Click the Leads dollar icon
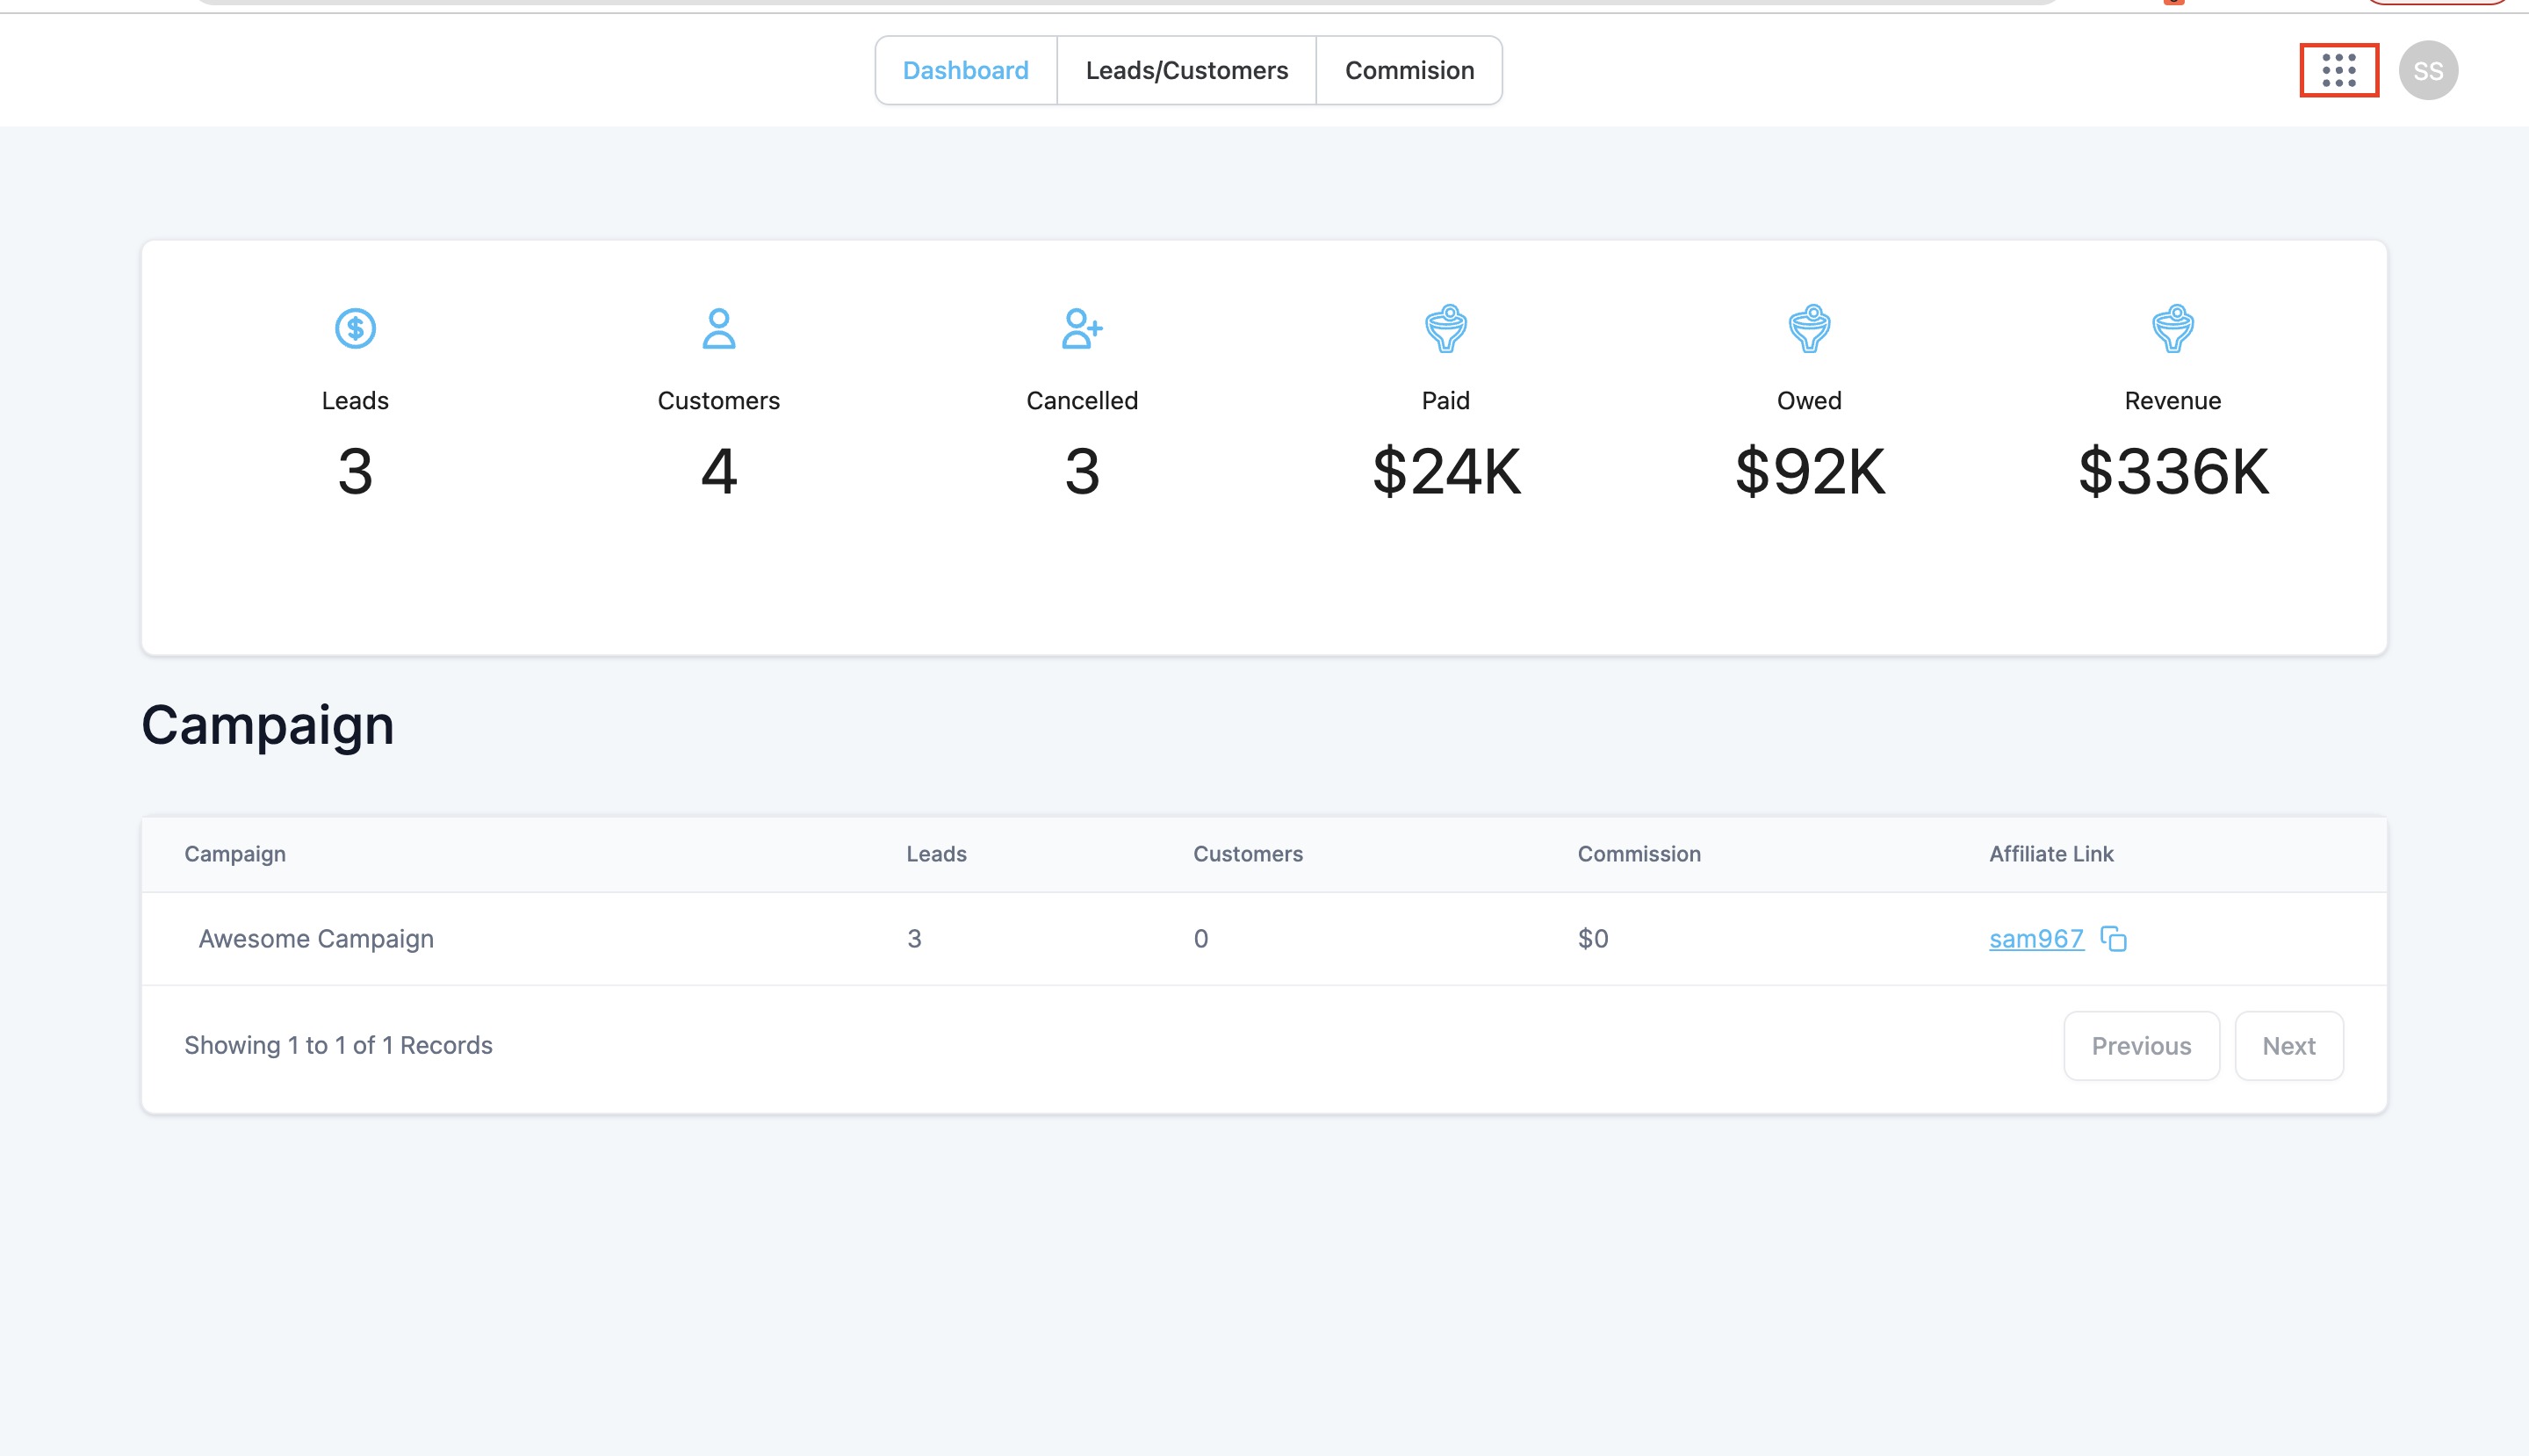This screenshot has width=2529, height=1456. 355,328
